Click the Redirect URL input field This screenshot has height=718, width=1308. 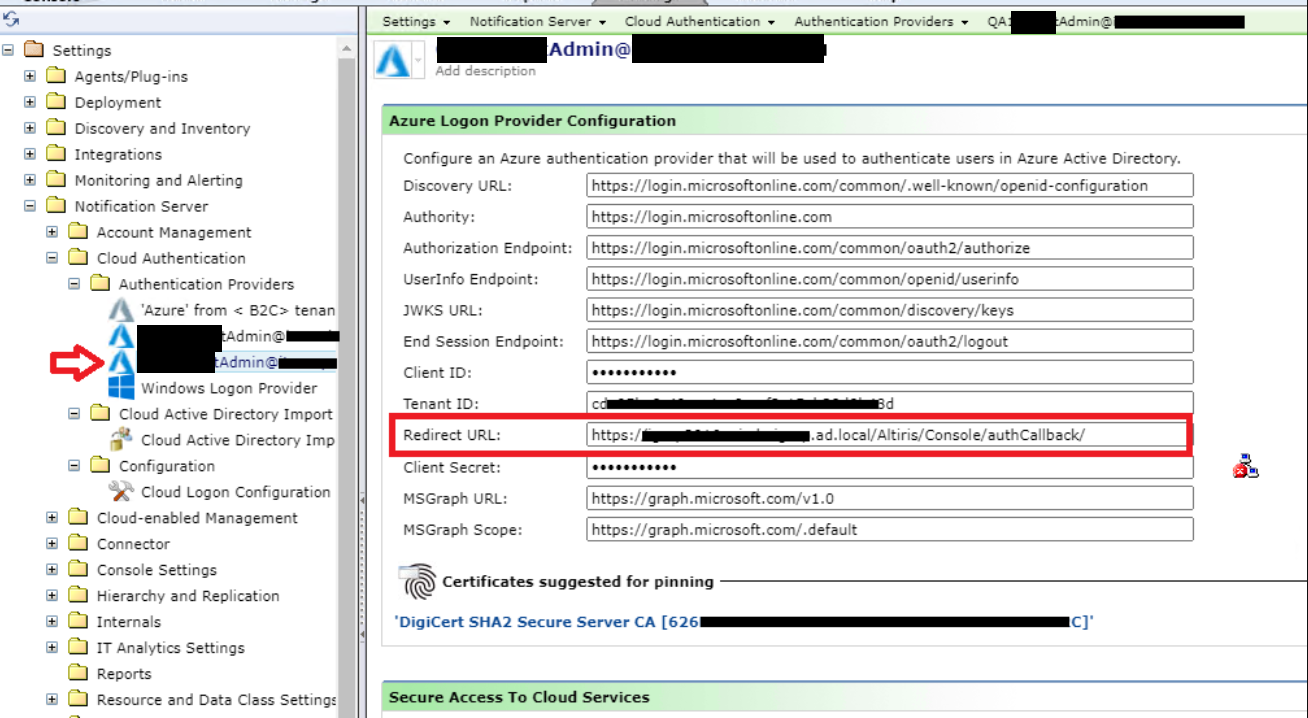pos(890,435)
